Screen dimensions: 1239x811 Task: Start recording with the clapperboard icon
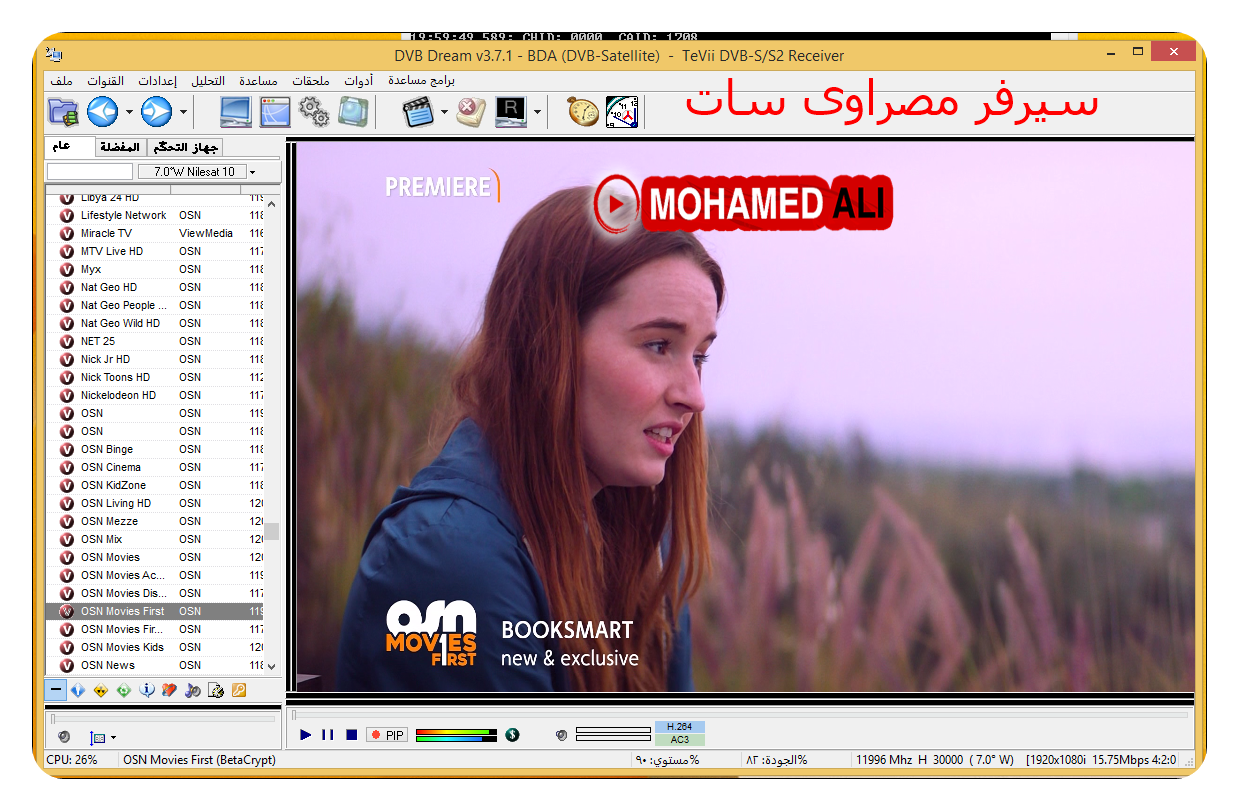pyautogui.click(x=417, y=112)
